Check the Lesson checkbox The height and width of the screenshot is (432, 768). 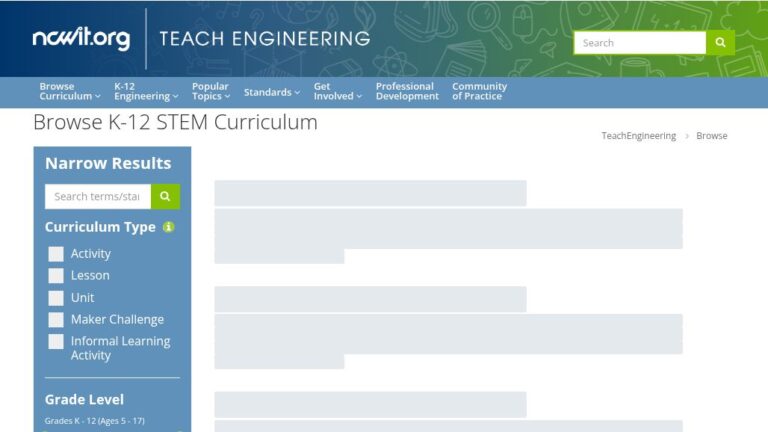pyautogui.click(x=56, y=276)
